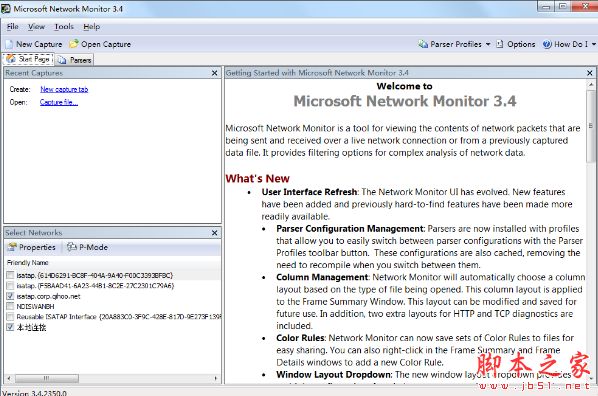Click the New Capture document icon
Image resolution: width=598 pixels, height=396 pixels.
pyautogui.click(x=9, y=44)
